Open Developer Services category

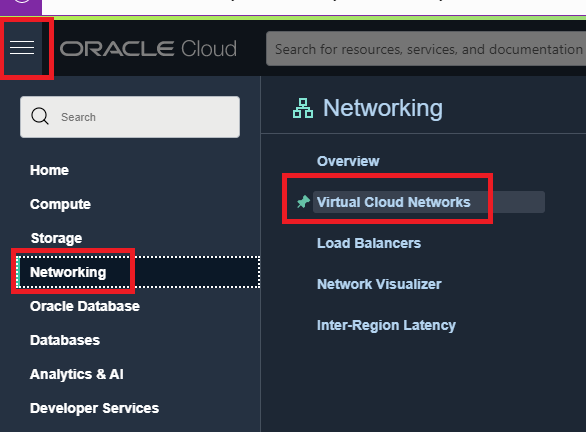pos(95,408)
